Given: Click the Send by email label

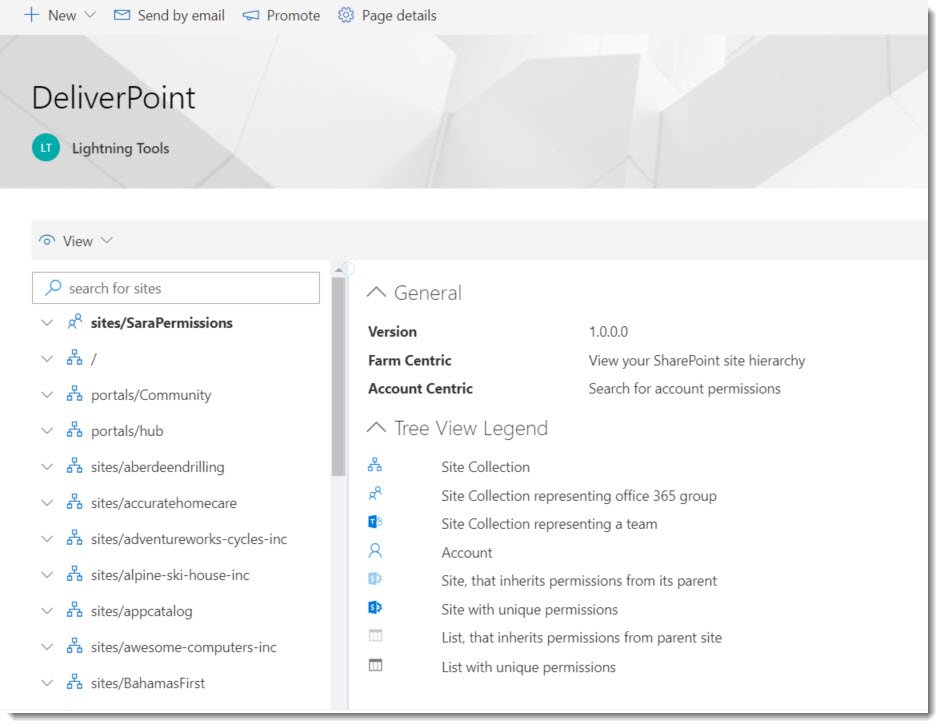Looking at the screenshot, I should (181, 16).
